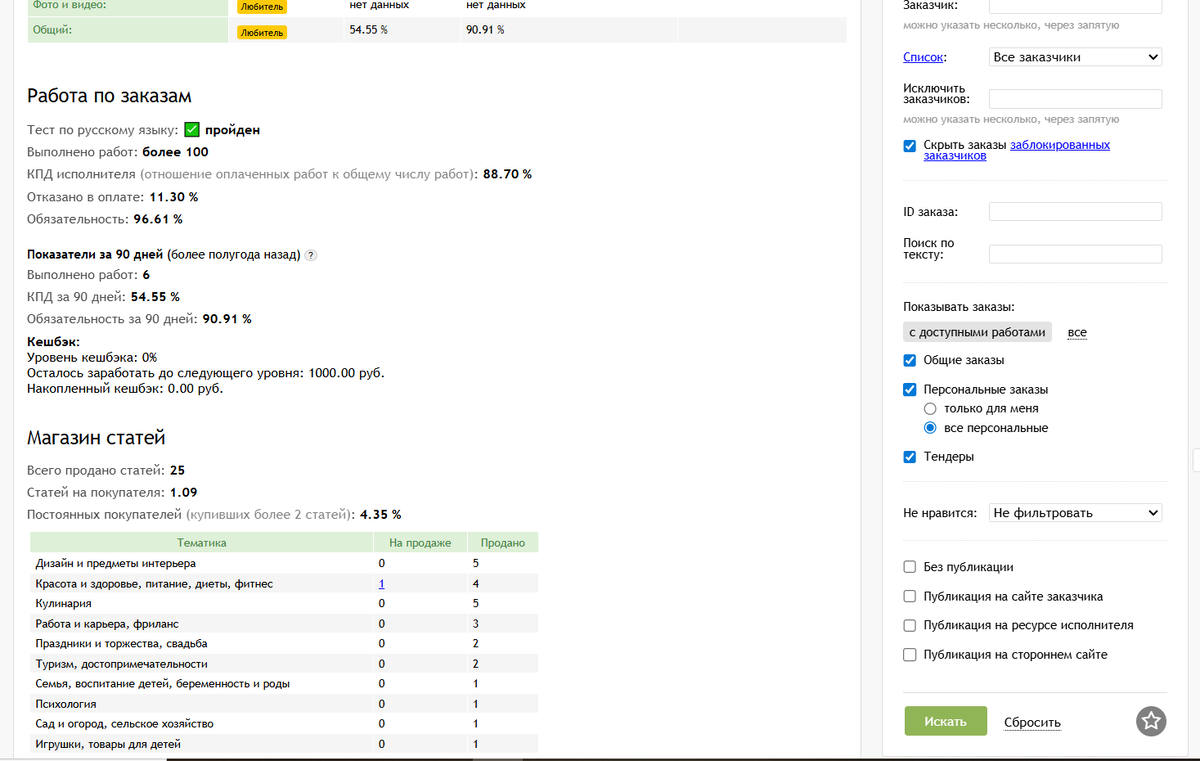Click the Продано column header
The width and height of the screenshot is (1200, 761).
click(x=503, y=542)
